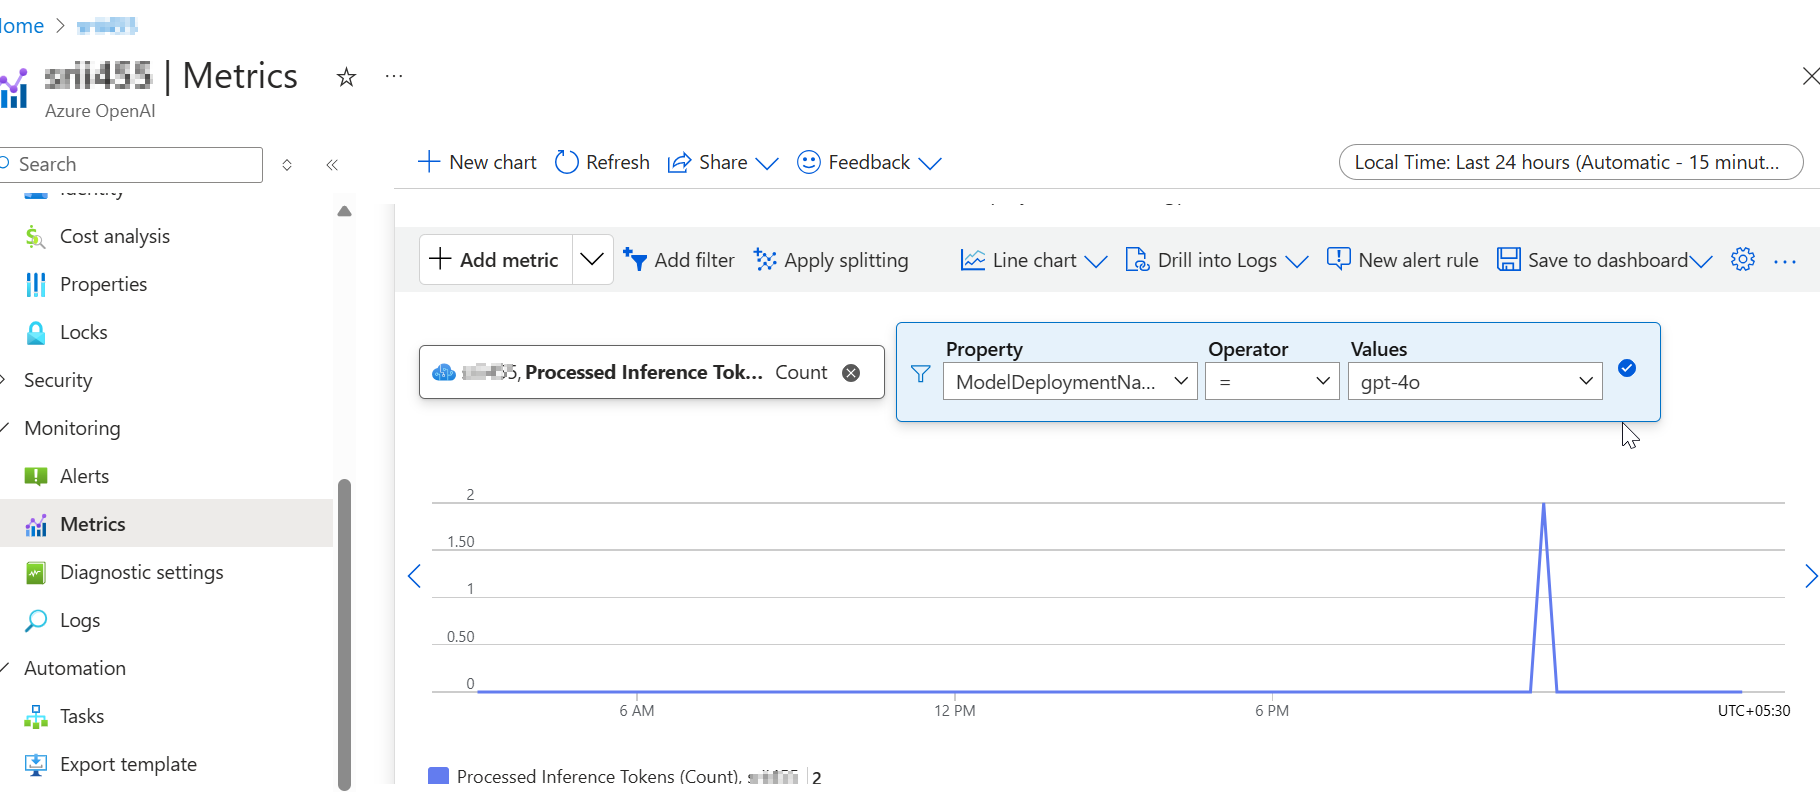The height and width of the screenshot is (792, 1820).
Task: Open the ellipsis menu beside page title
Action: (x=394, y=76)
